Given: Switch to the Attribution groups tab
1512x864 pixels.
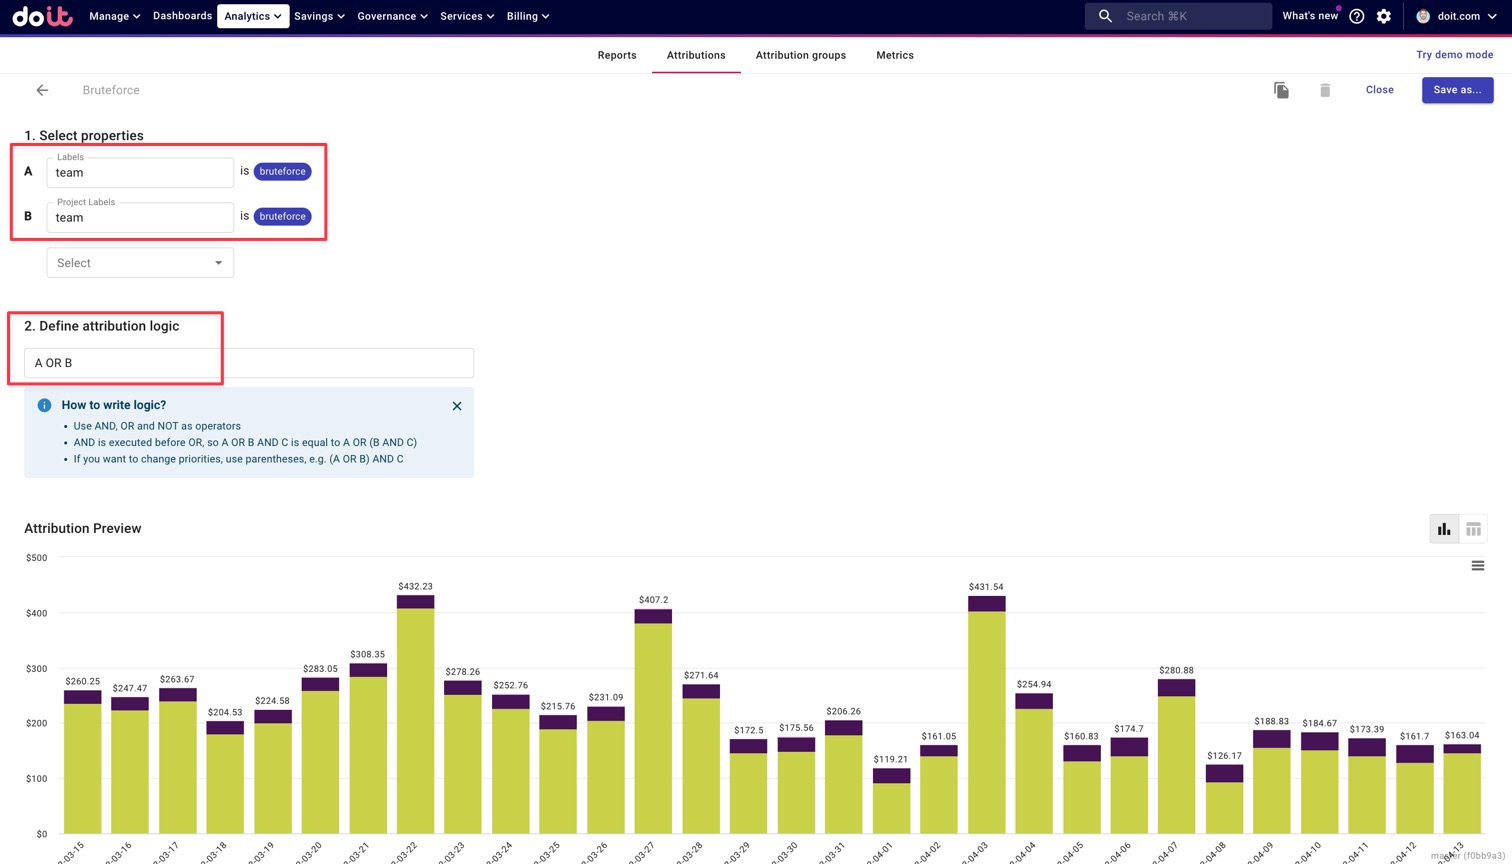Looking at the screenshot, I should (800, 55).
